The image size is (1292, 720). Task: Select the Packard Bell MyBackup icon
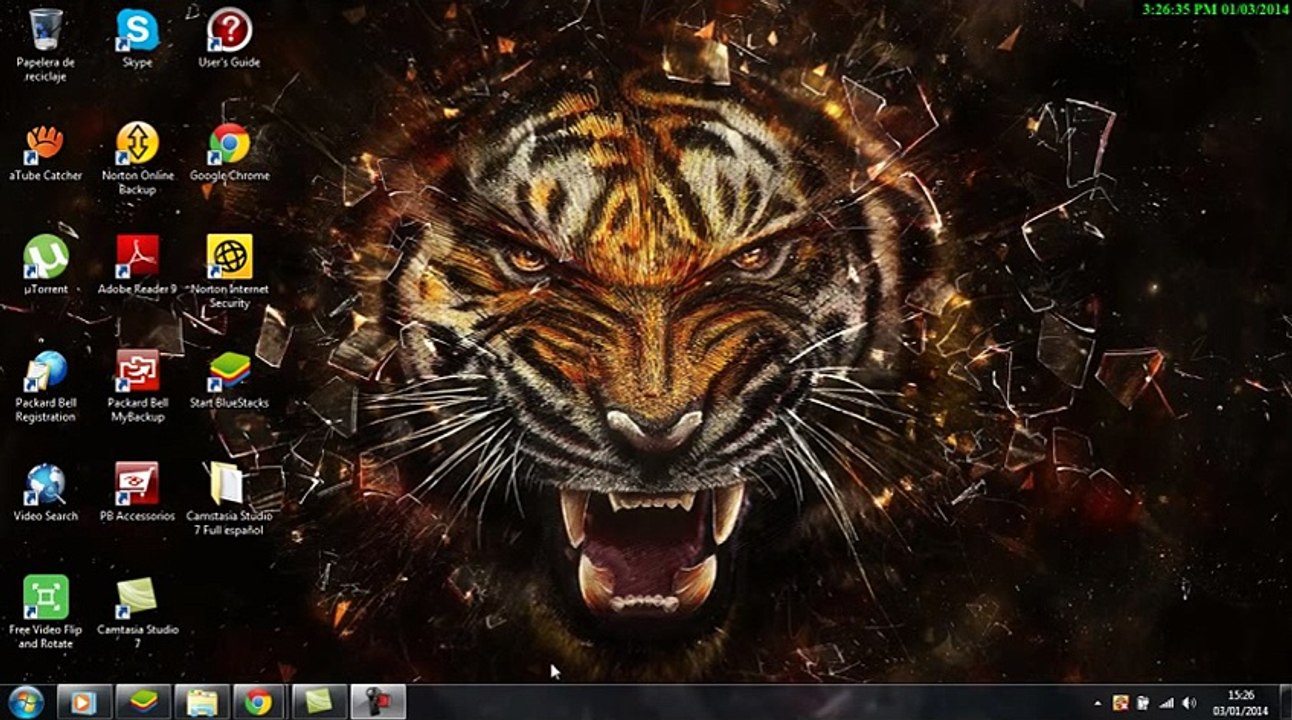click(137, 386)
